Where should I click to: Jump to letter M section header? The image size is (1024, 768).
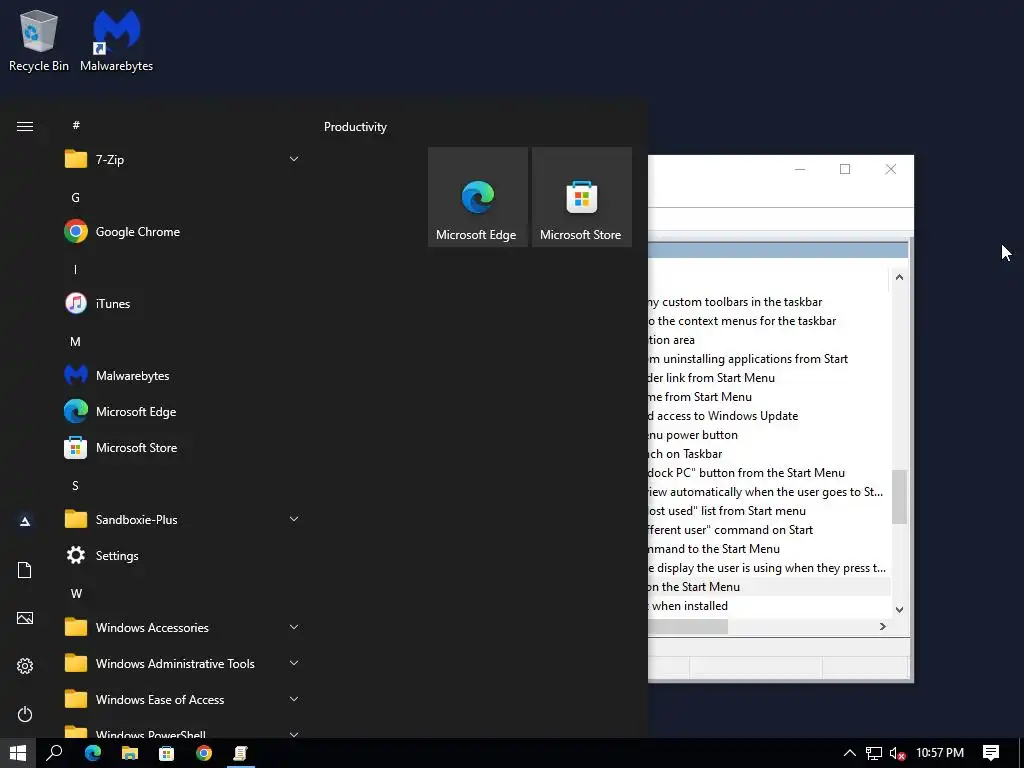76,342
